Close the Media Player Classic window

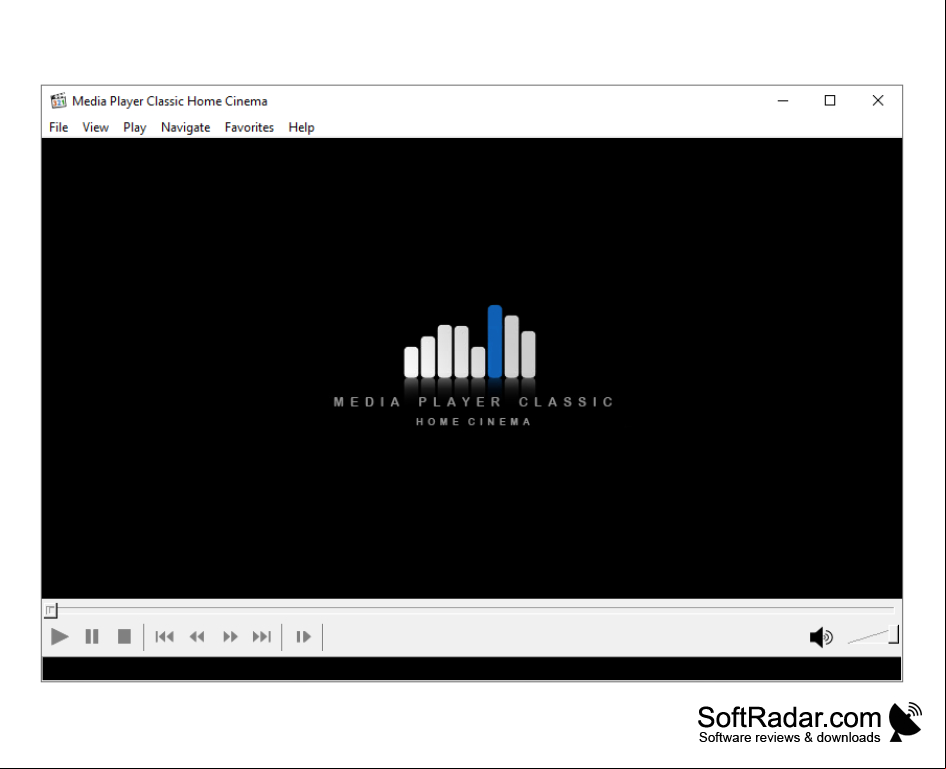[x=878, y=101]
